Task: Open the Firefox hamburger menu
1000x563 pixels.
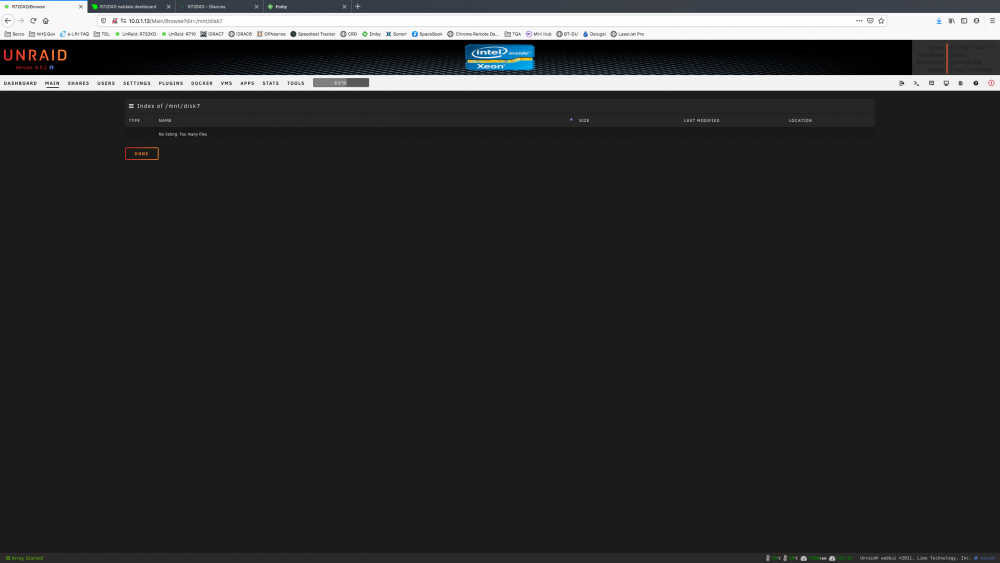Action: click(992, 20)
